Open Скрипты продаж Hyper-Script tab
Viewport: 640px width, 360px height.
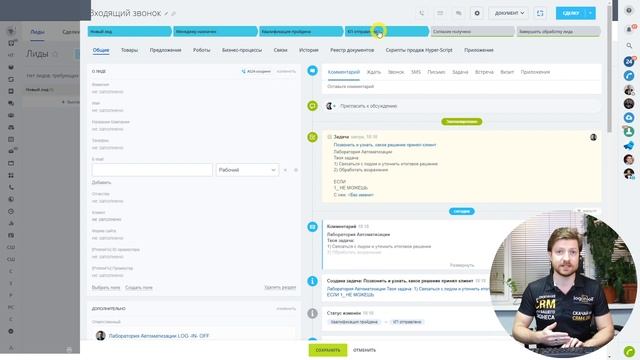[x=419, y=50]
